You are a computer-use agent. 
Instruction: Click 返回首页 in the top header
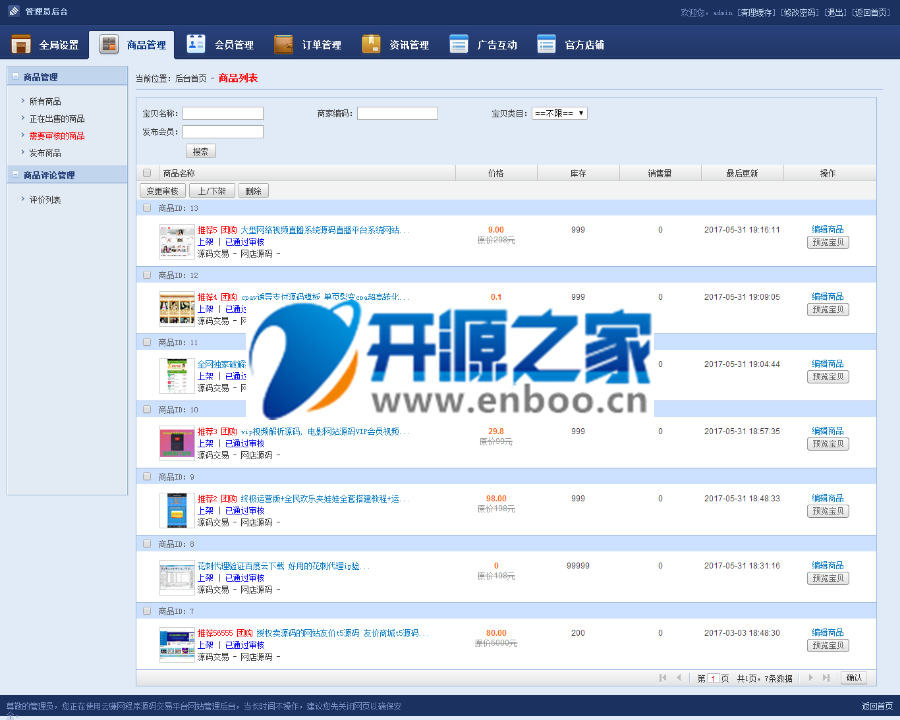(x=871, y=12)
